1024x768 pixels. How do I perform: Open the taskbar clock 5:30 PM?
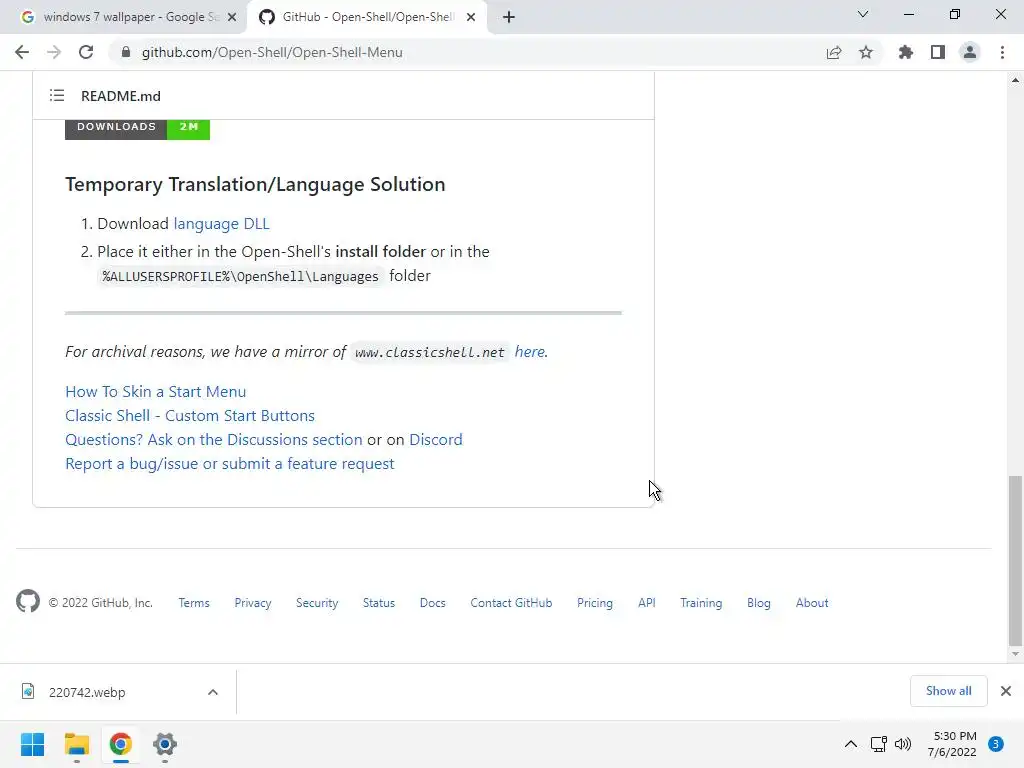(x=952, y=744)
